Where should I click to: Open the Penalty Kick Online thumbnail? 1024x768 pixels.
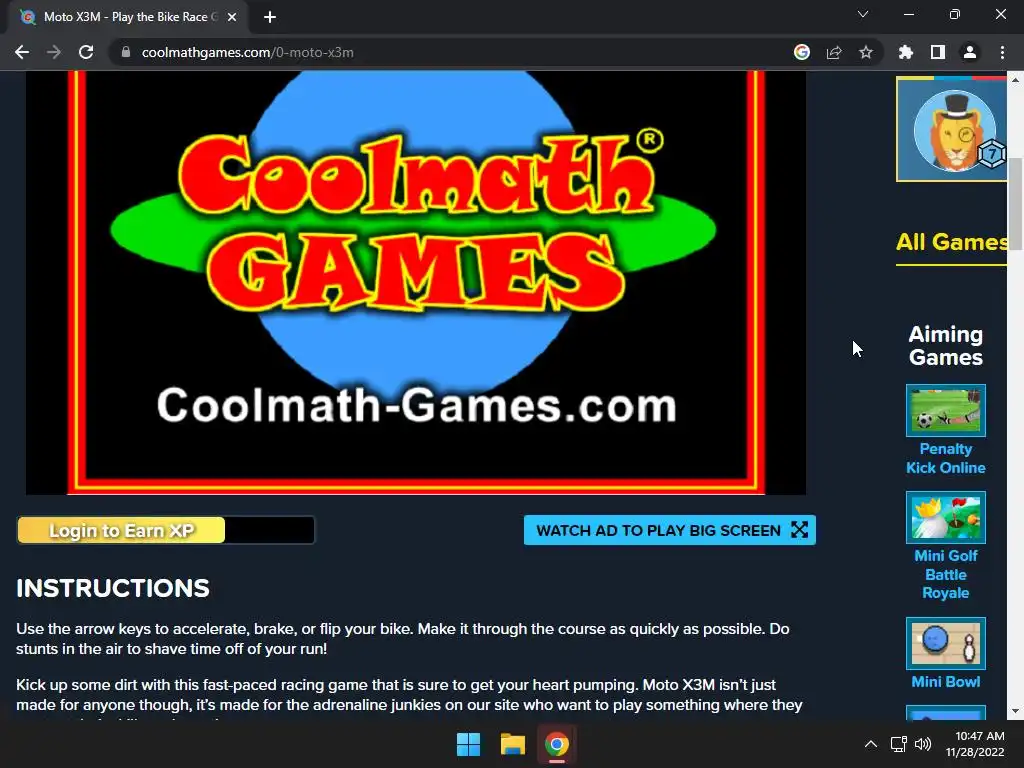[946, 410]
